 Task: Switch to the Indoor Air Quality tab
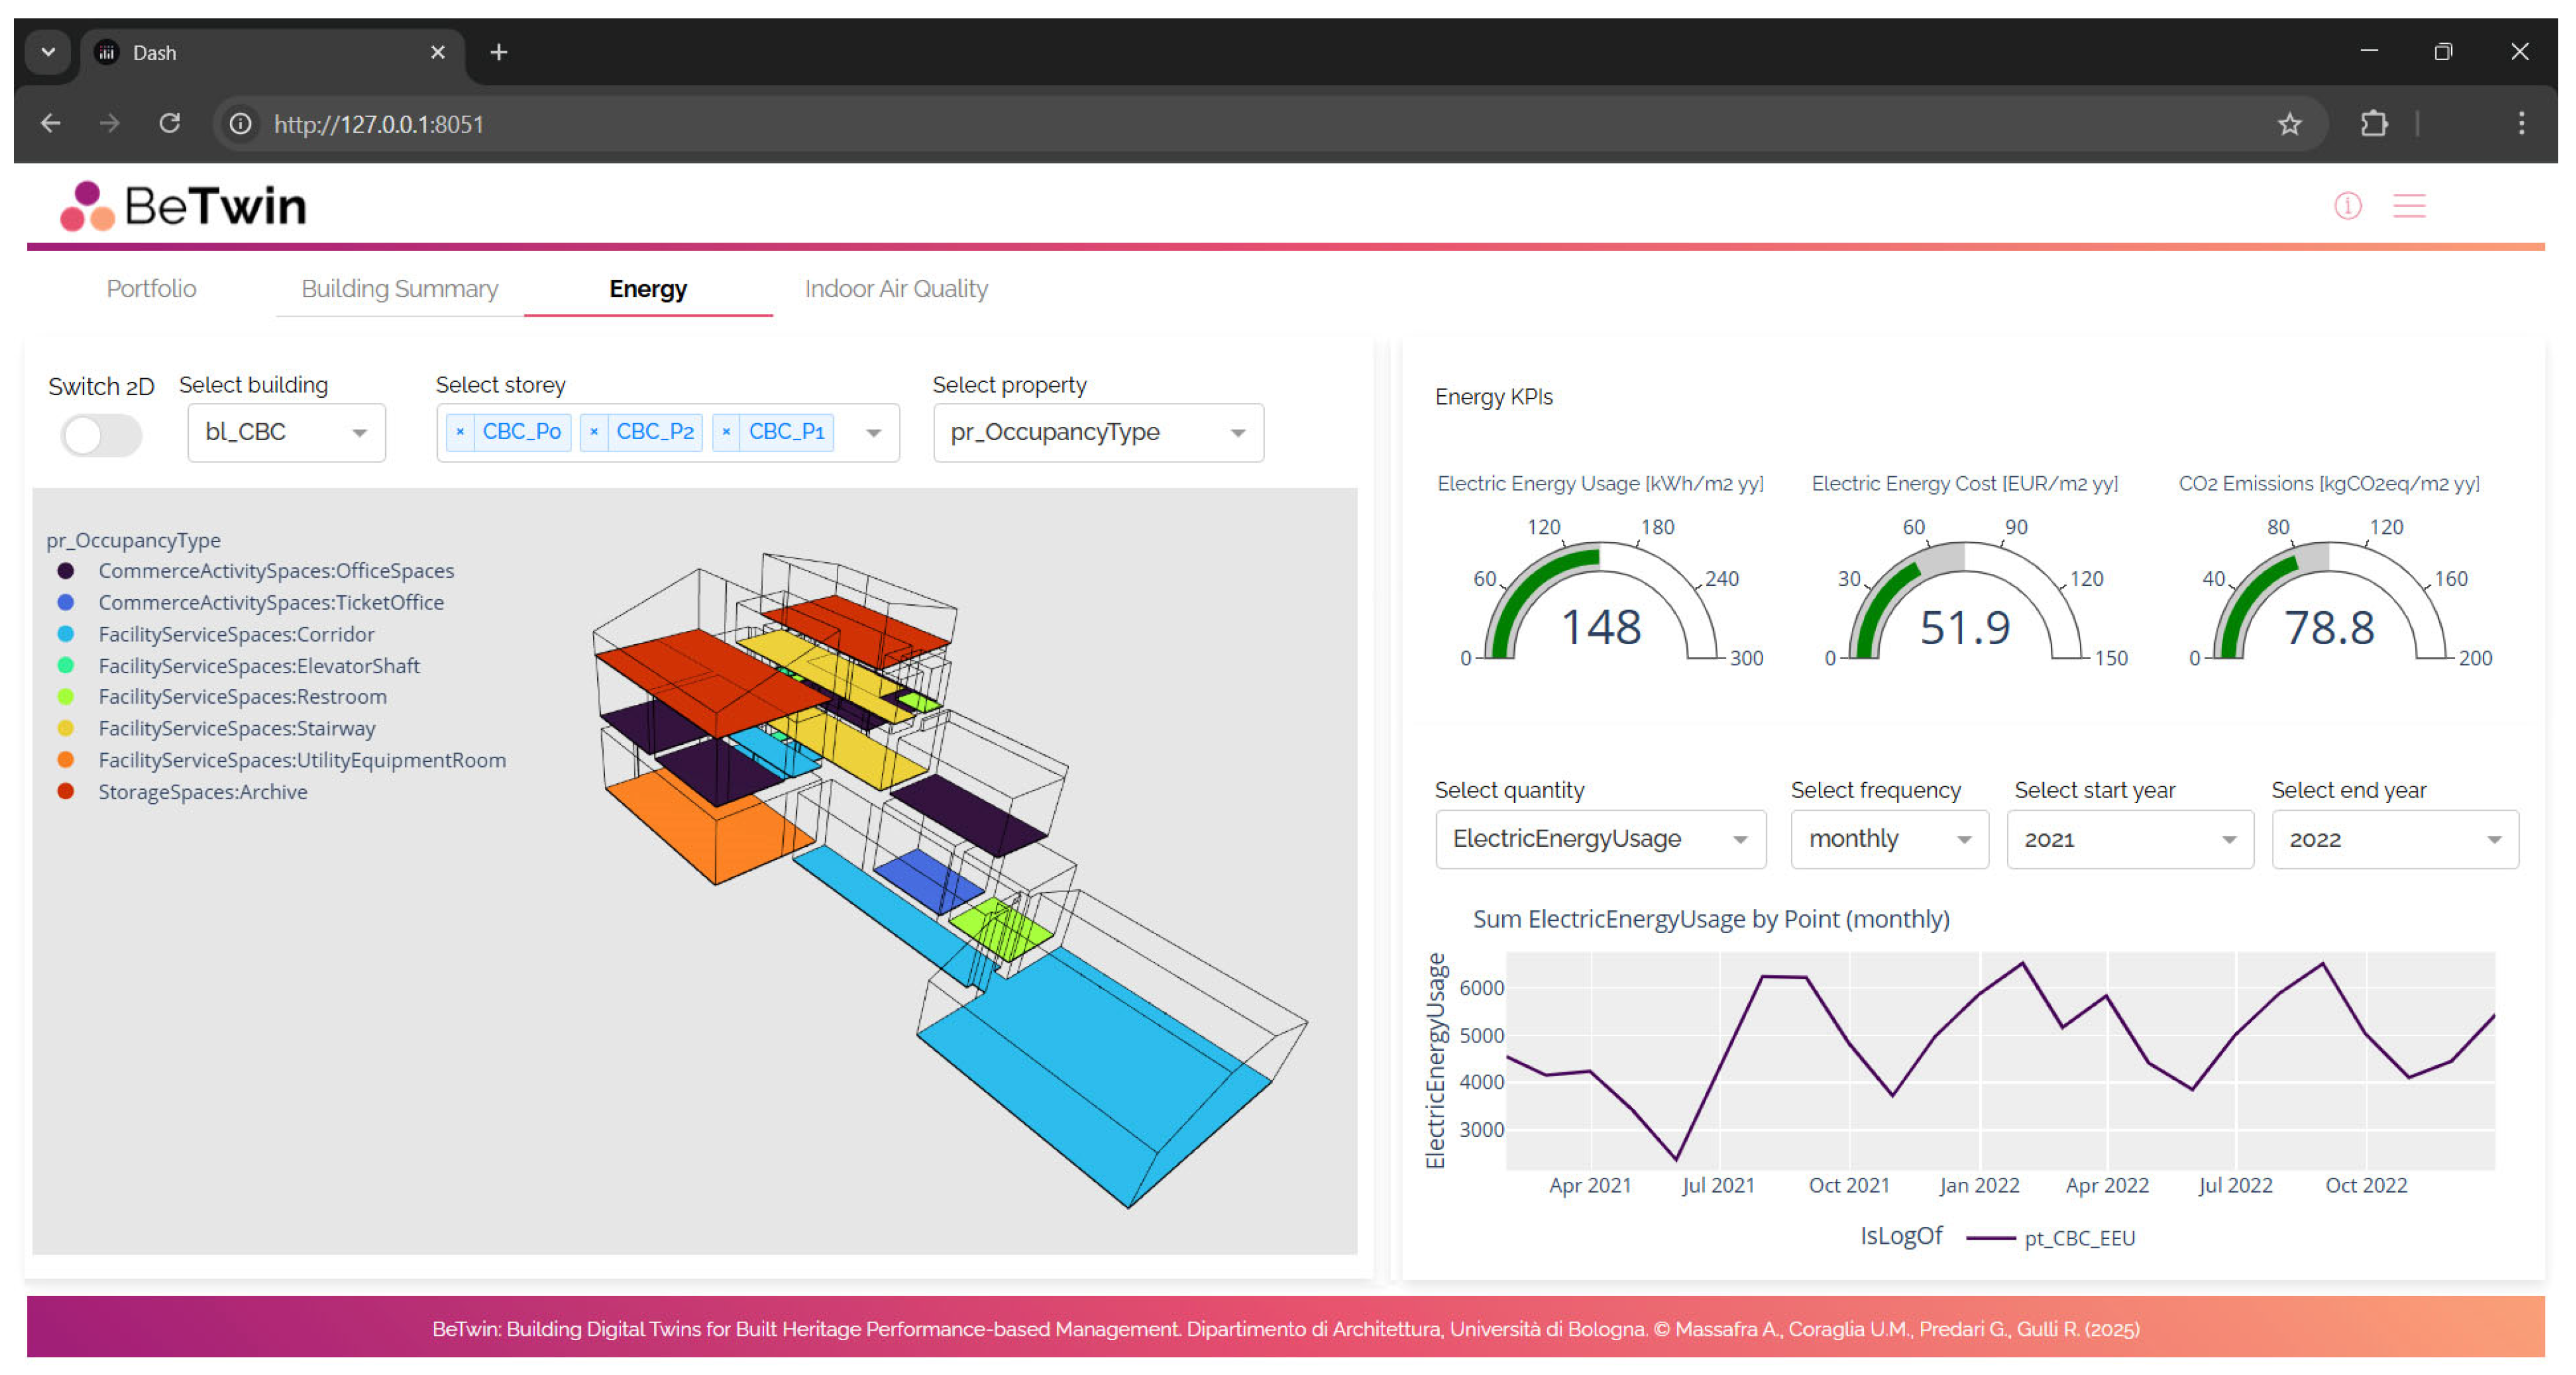coord(896,289)
